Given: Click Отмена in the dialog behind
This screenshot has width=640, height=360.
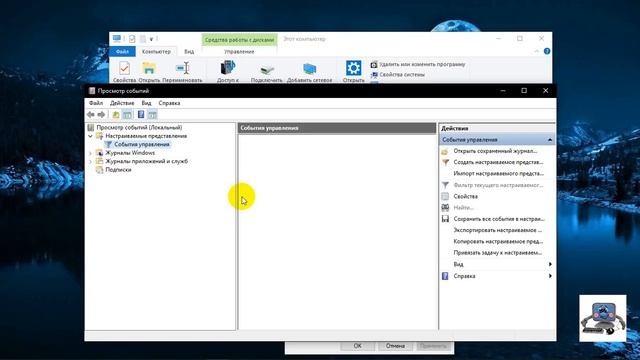Looking at the screenshot, I should coord(395,346).
